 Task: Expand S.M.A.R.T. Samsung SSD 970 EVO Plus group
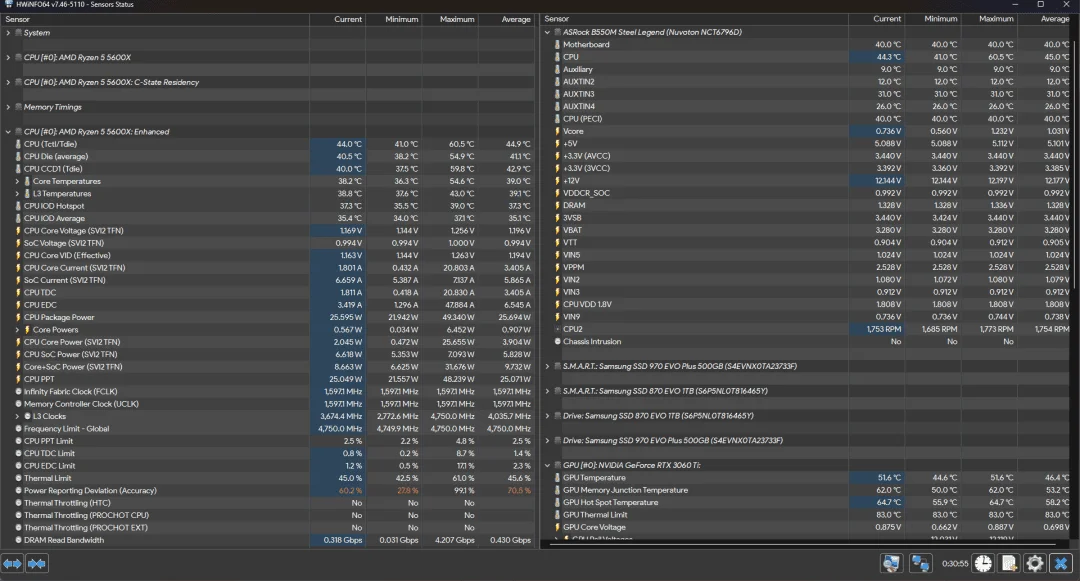click(548, 366)
